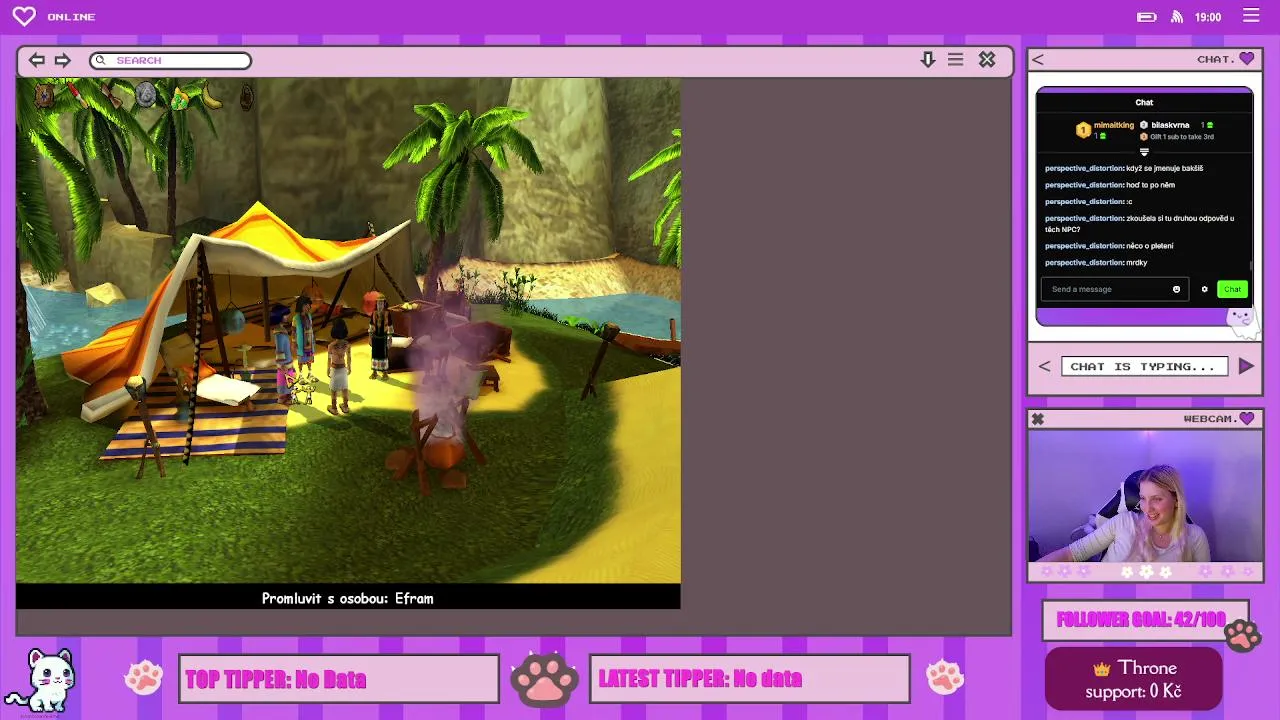Click the "Promluvit s osobou: Efram" caption
This screenshot has width=1280, height=720.
347,598
